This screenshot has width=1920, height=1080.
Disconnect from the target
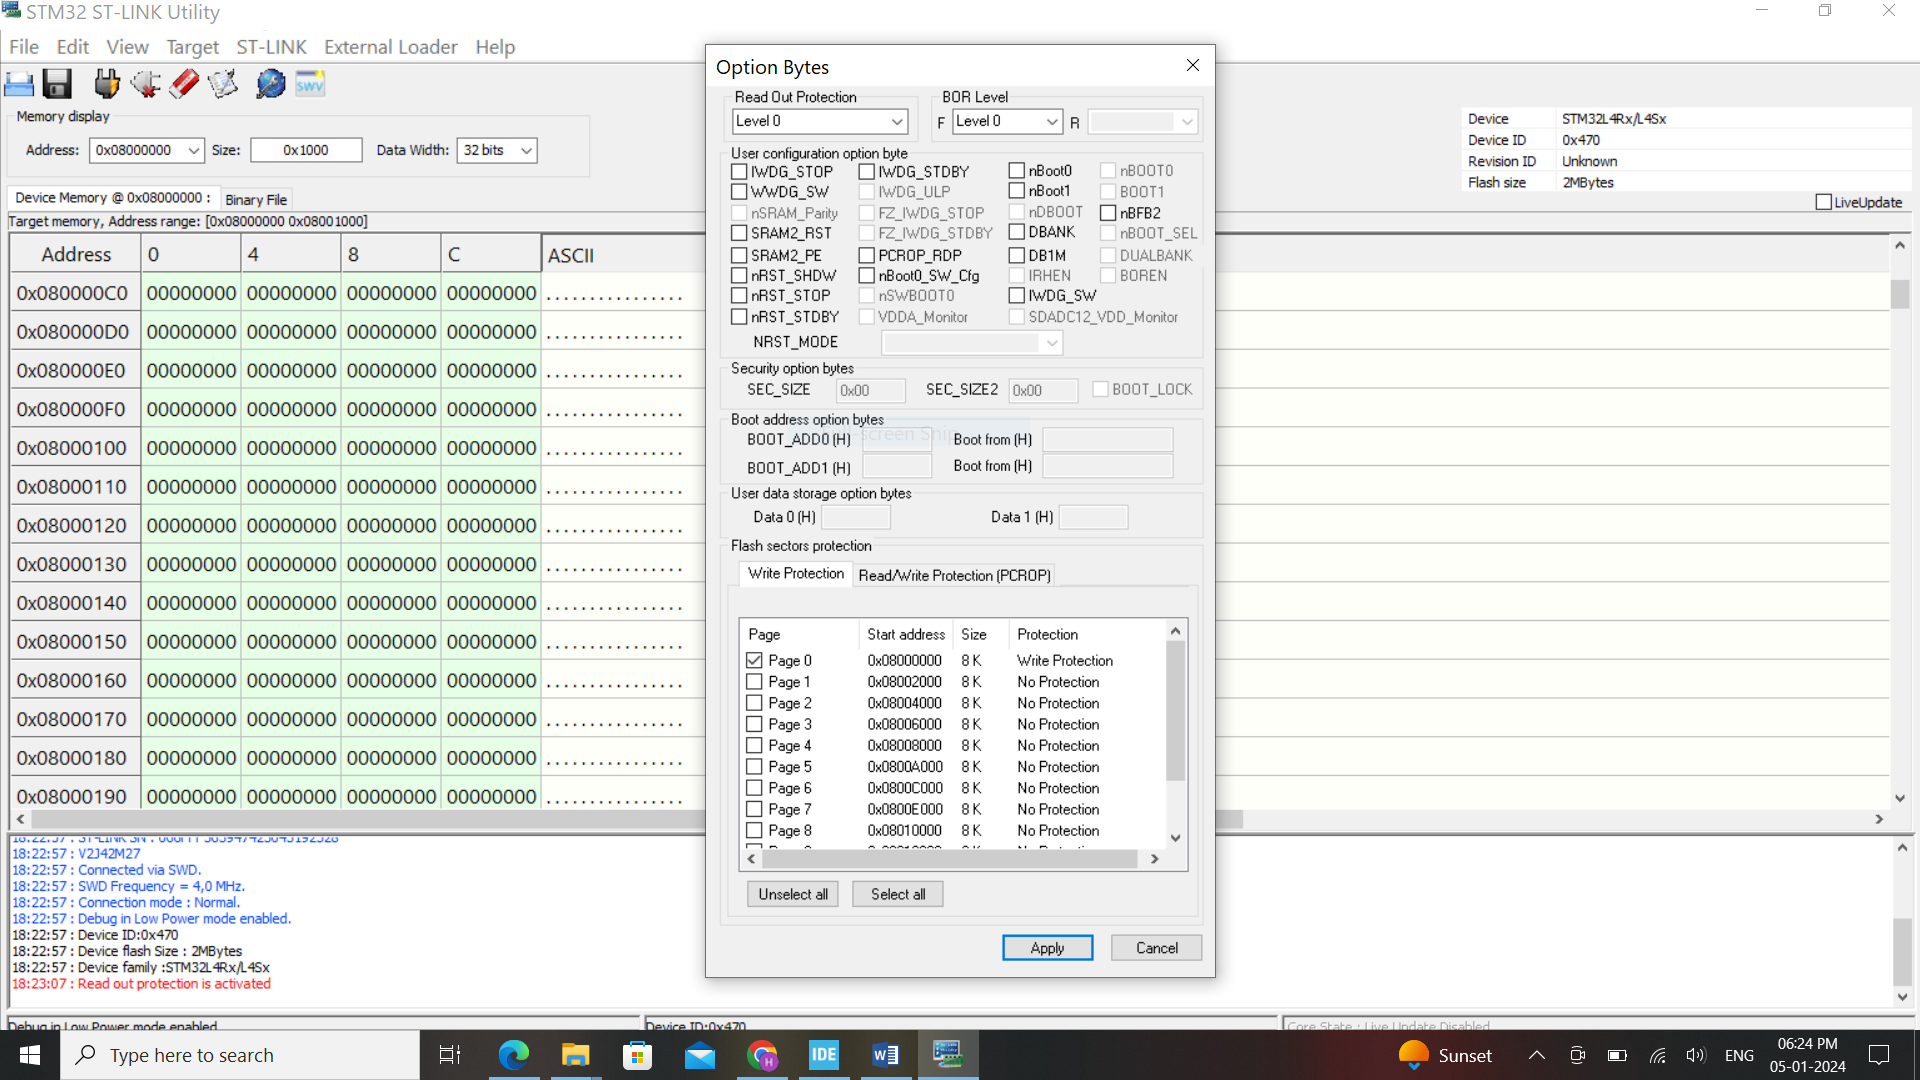point(145,83)
